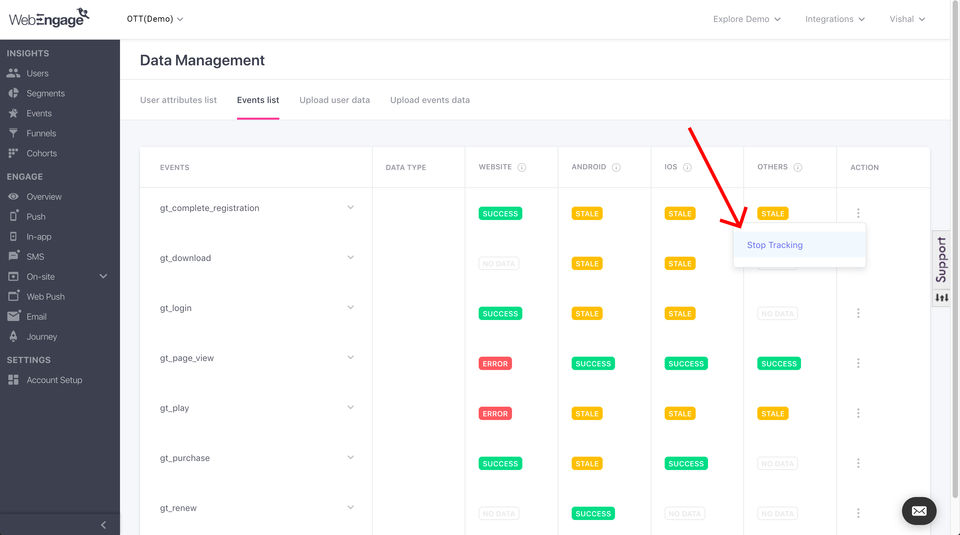Open the Support side panel tab
Viewport: 960px width, 535px height.
click(x=941, y=268)
